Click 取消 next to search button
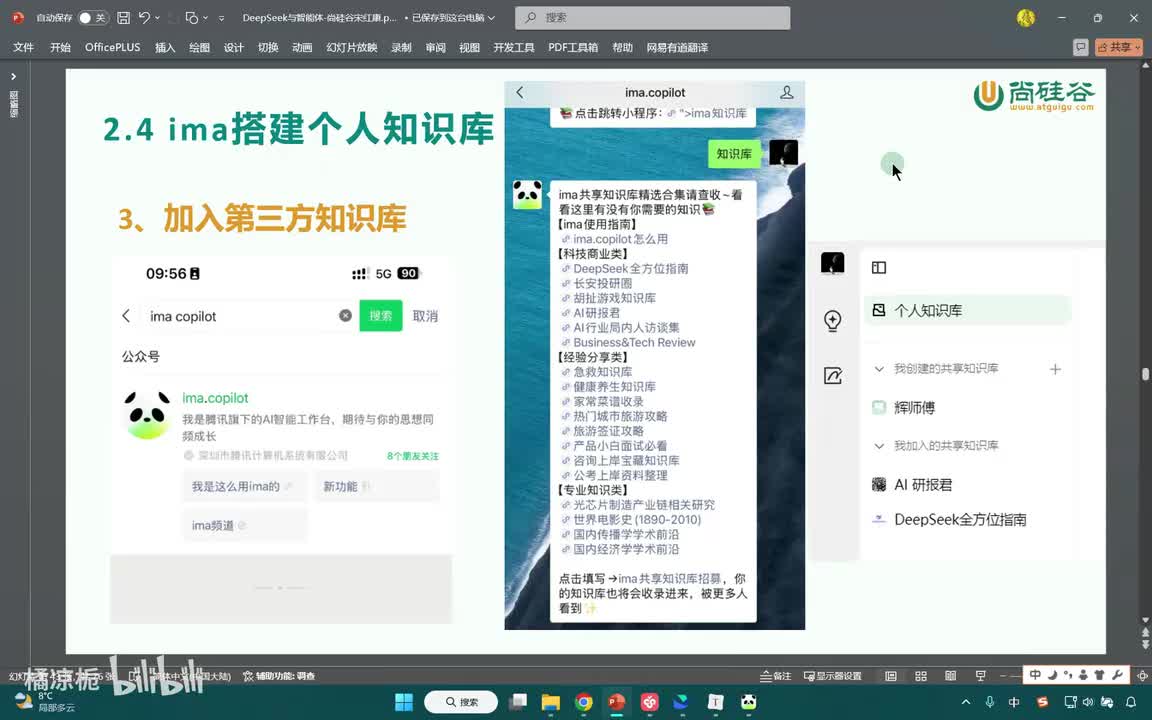Image resolution: width=1152 pixels, height=720 pixels. tap(425, 316)
